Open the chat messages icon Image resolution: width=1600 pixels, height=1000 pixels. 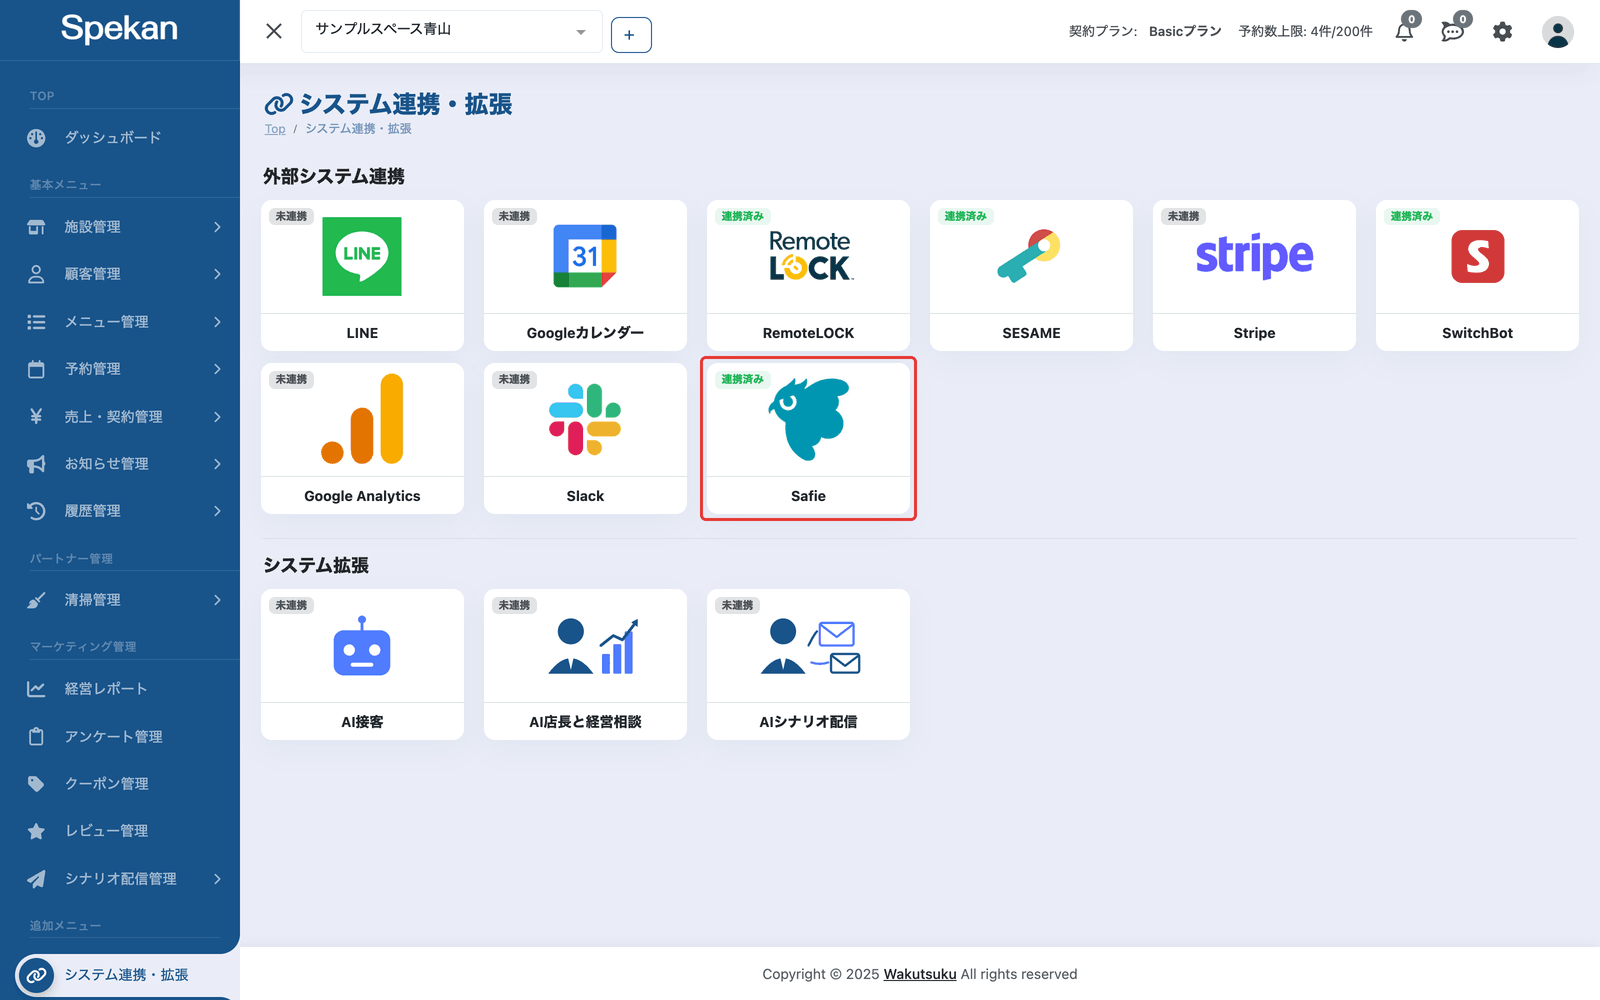pyautogui.click(x=1452, y=32)
